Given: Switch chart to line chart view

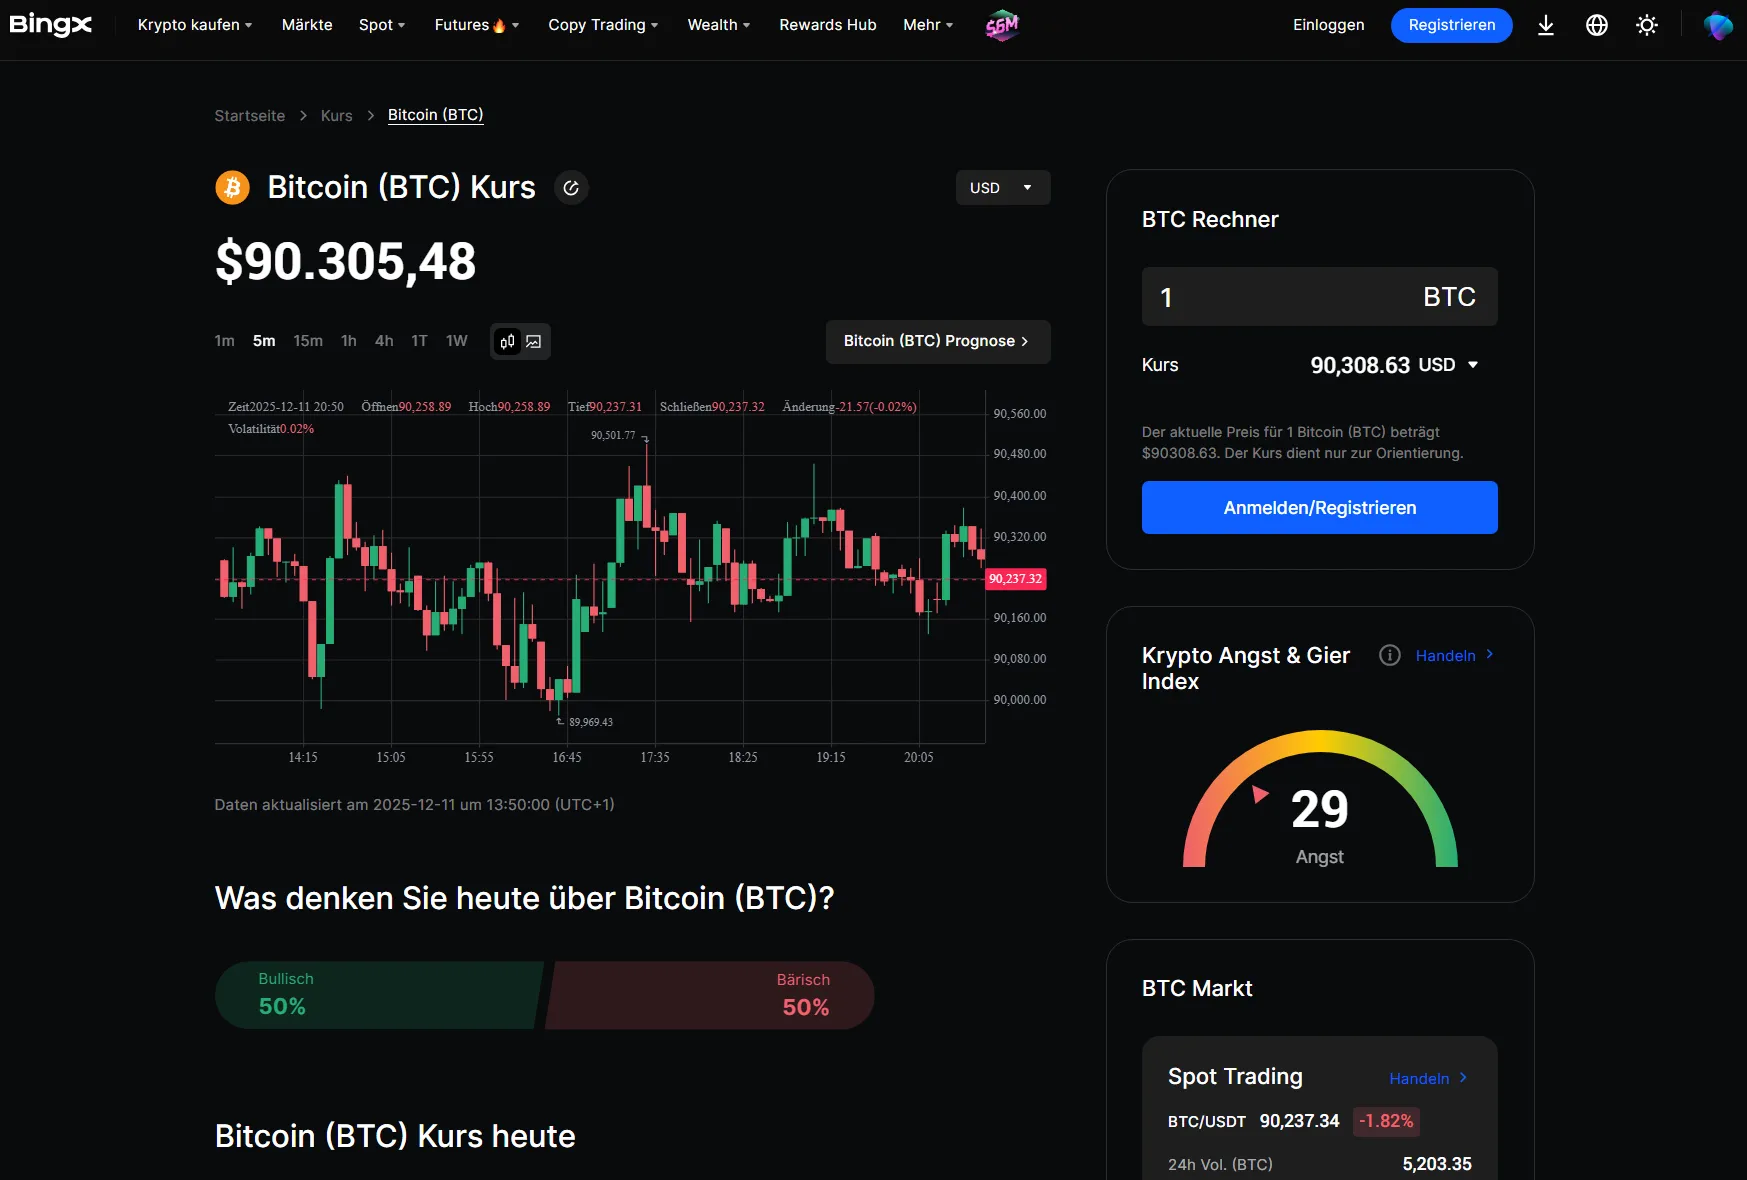Looking at the screenshot, I should (x=534, y=341).
